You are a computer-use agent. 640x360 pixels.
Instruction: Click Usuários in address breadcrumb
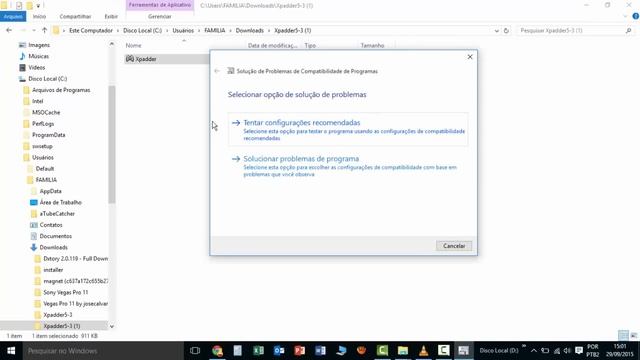click(183, 31)
